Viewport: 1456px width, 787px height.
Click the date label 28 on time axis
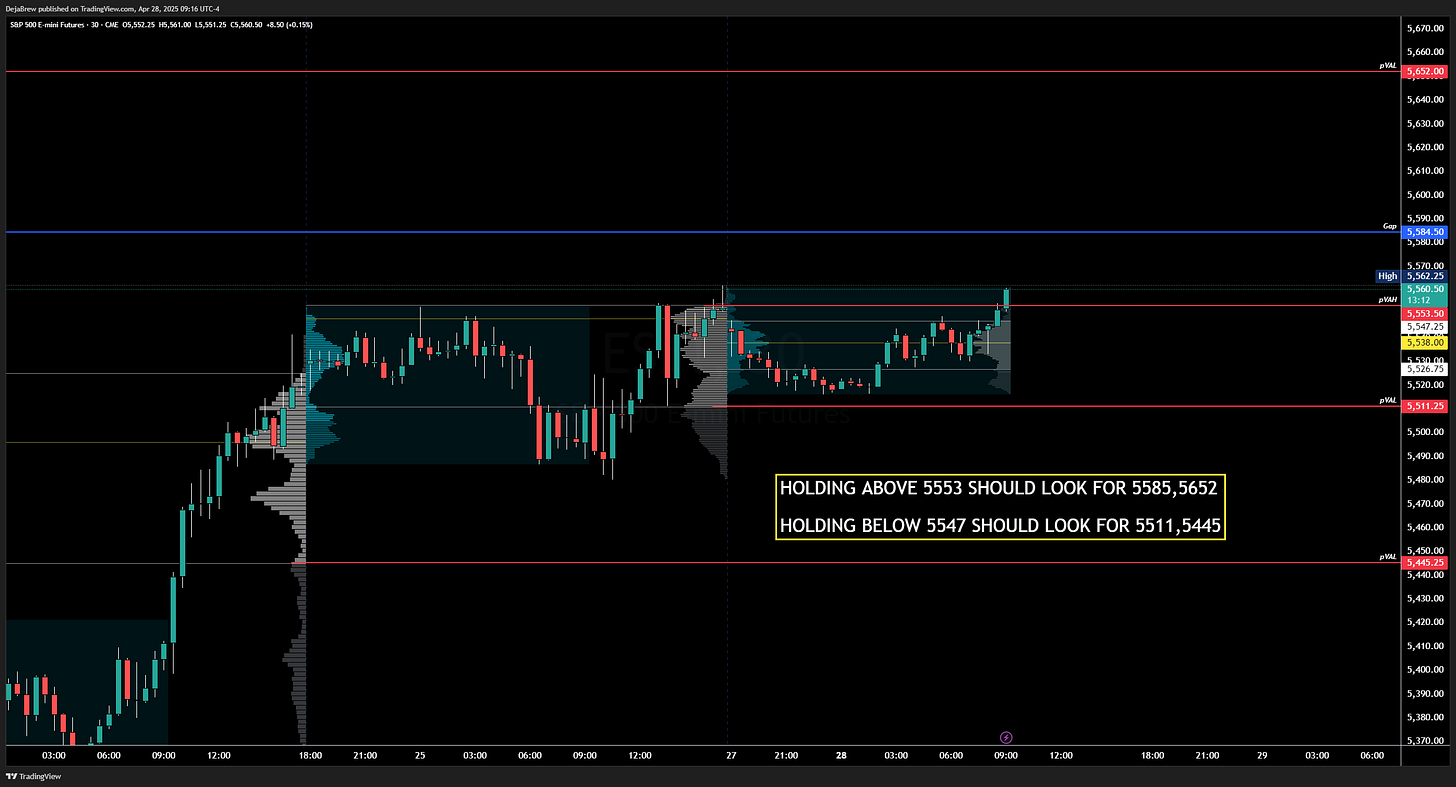pos(841,756)
